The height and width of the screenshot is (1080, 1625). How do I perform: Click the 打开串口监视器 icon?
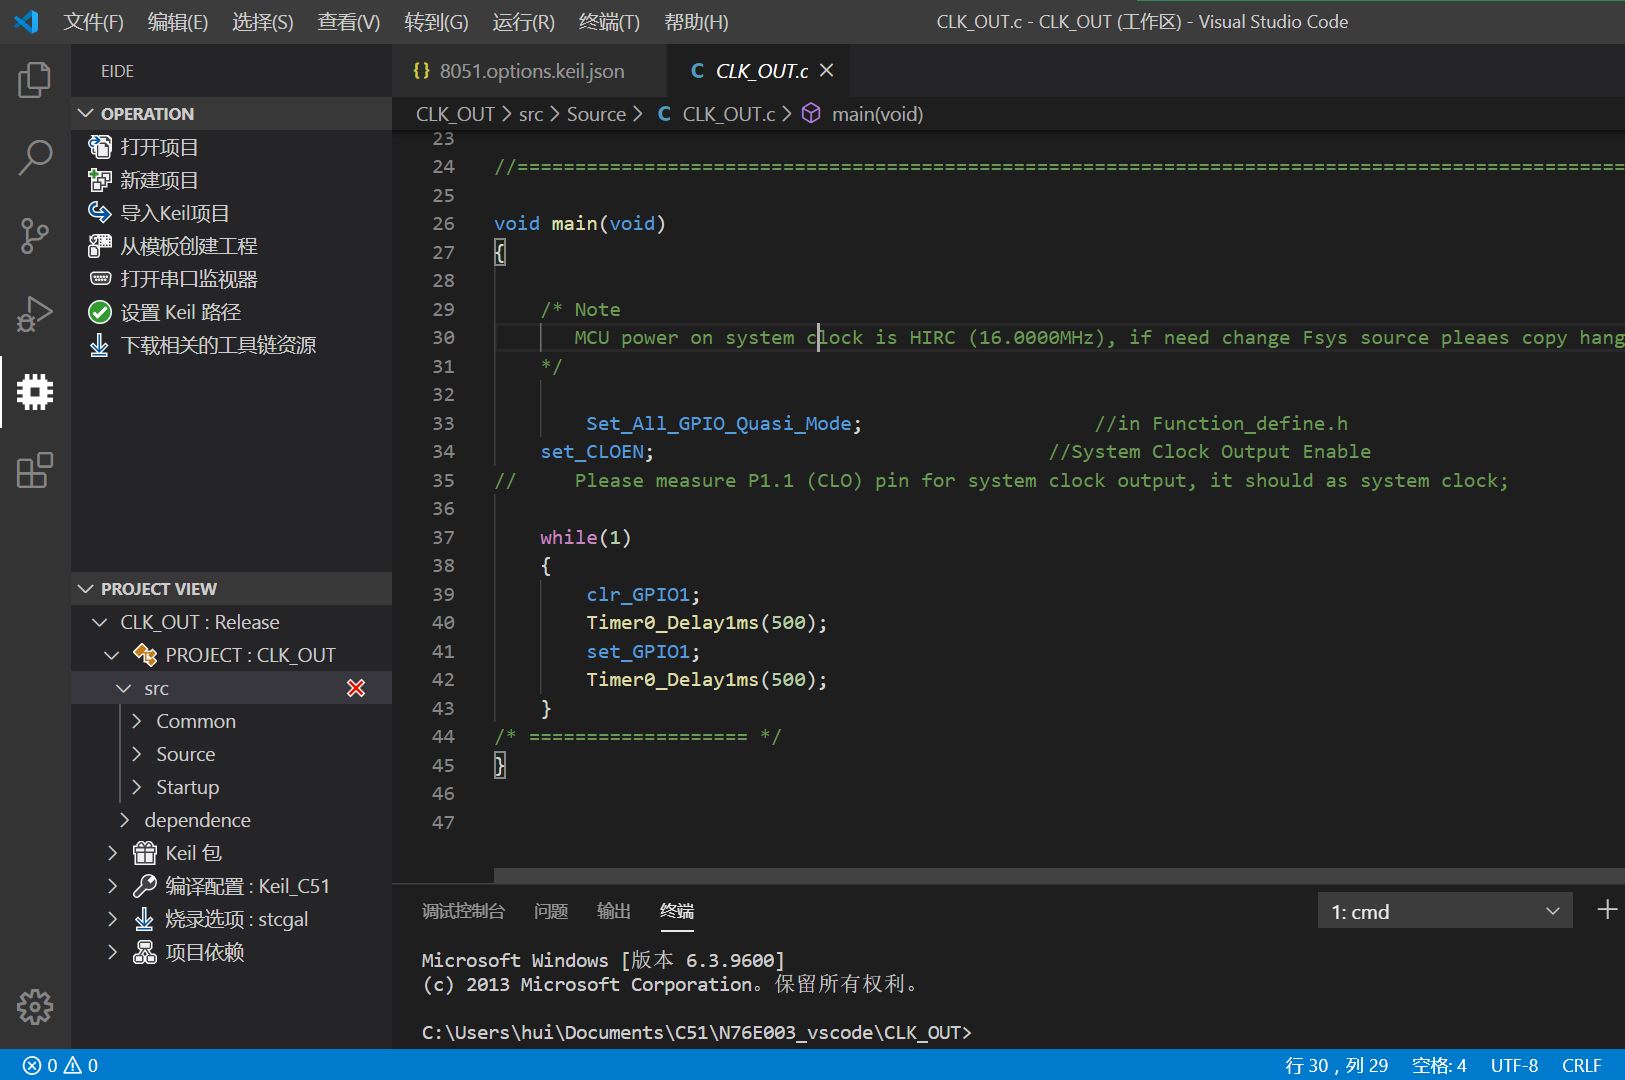click(100, 279)
